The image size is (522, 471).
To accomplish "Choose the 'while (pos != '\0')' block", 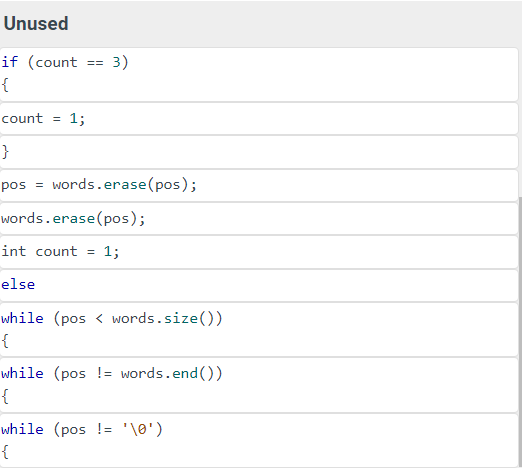I will coord(259,441).
